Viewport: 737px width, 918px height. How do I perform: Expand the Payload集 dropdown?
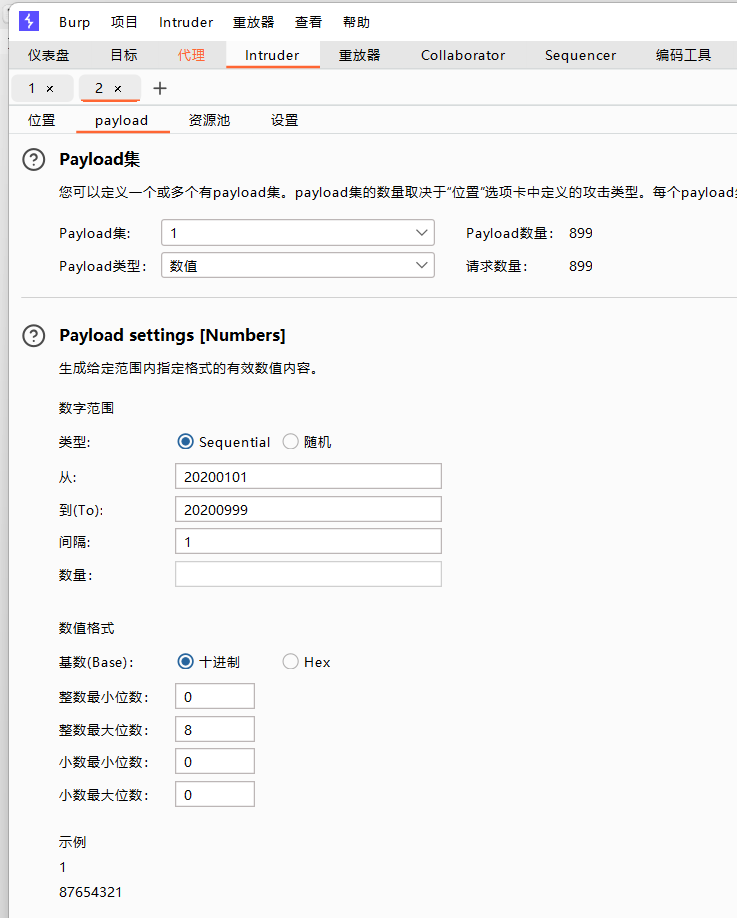[297, 233]
